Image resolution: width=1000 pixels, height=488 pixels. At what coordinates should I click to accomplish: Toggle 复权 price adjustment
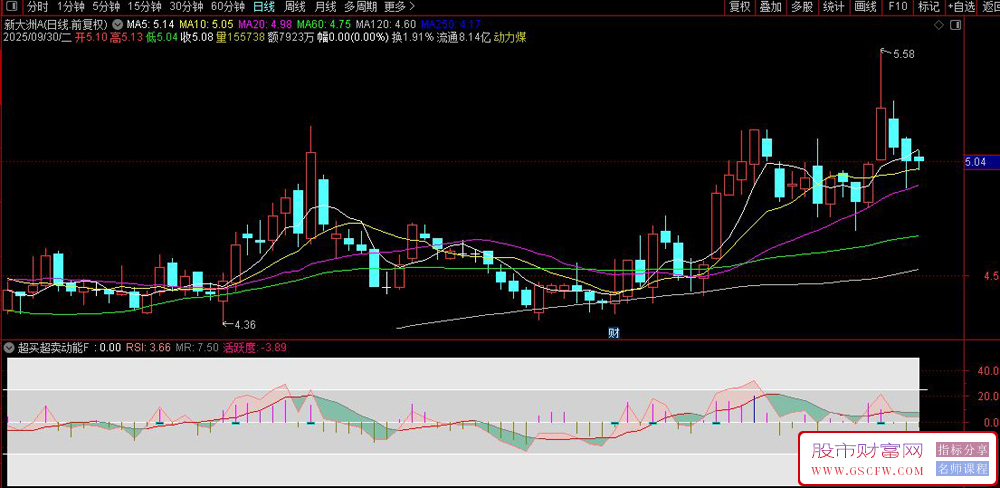(x=739, y=7)
